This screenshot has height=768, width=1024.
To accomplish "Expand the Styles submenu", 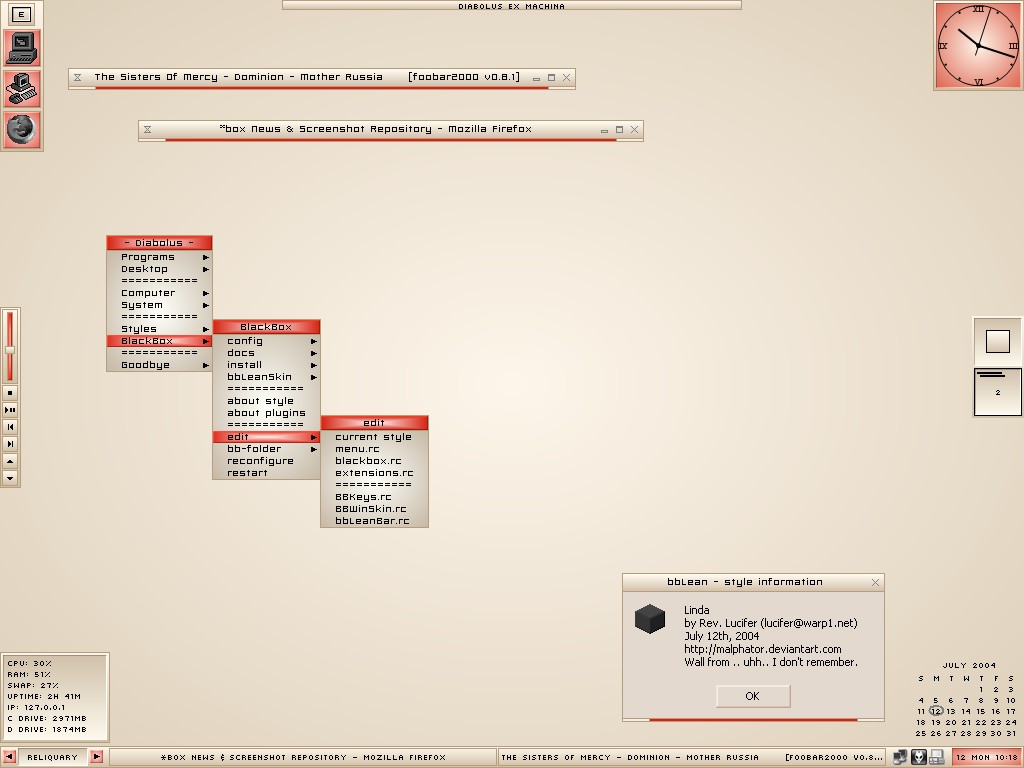I will 159,329.
